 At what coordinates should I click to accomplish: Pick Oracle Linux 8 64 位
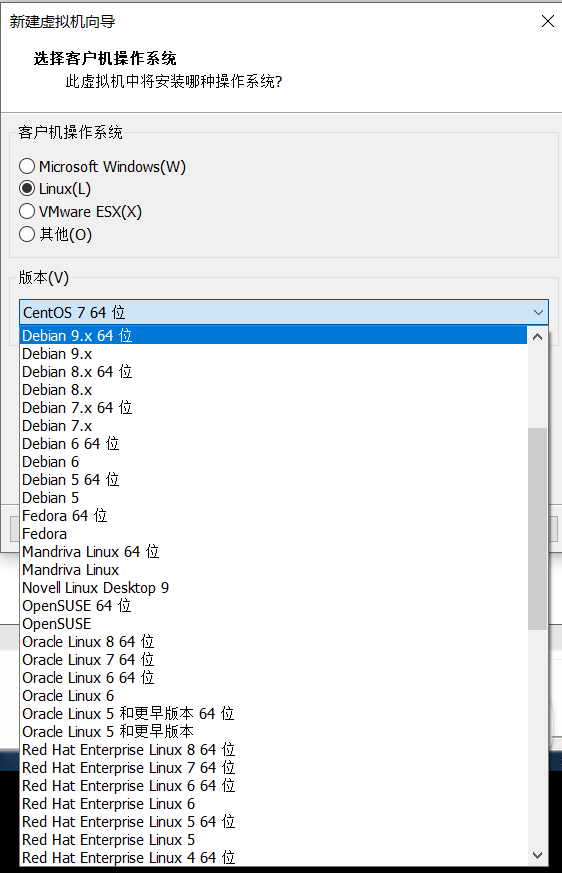tap(273, 642)
